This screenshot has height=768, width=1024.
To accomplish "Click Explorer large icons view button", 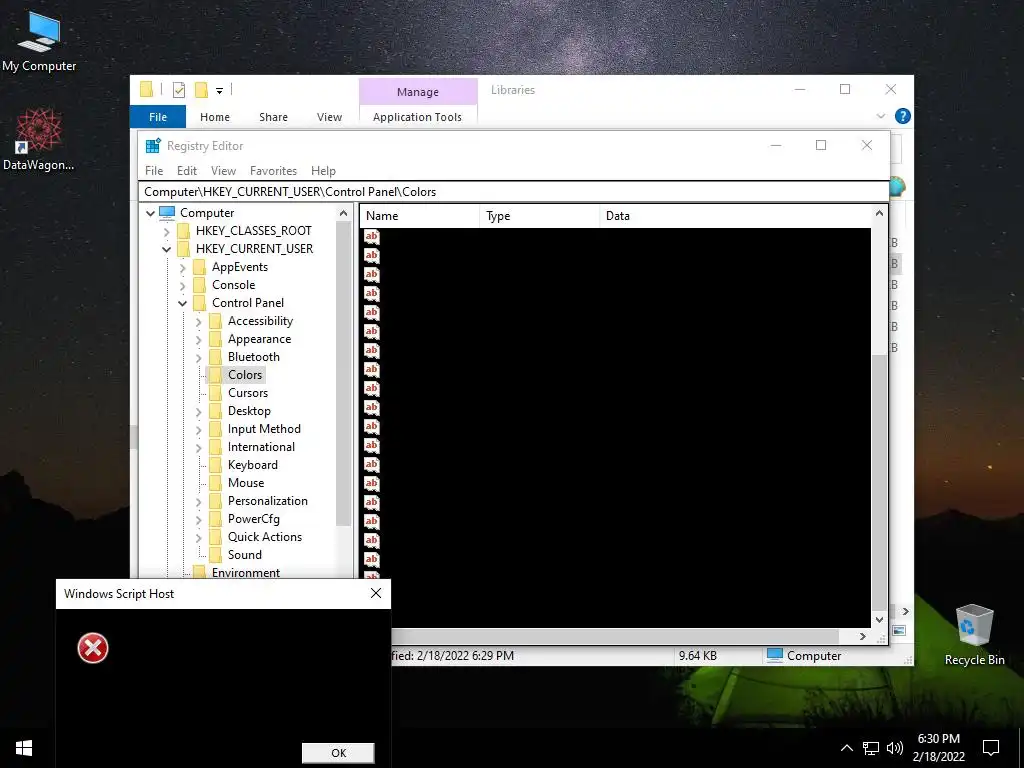I will point(899,631).
